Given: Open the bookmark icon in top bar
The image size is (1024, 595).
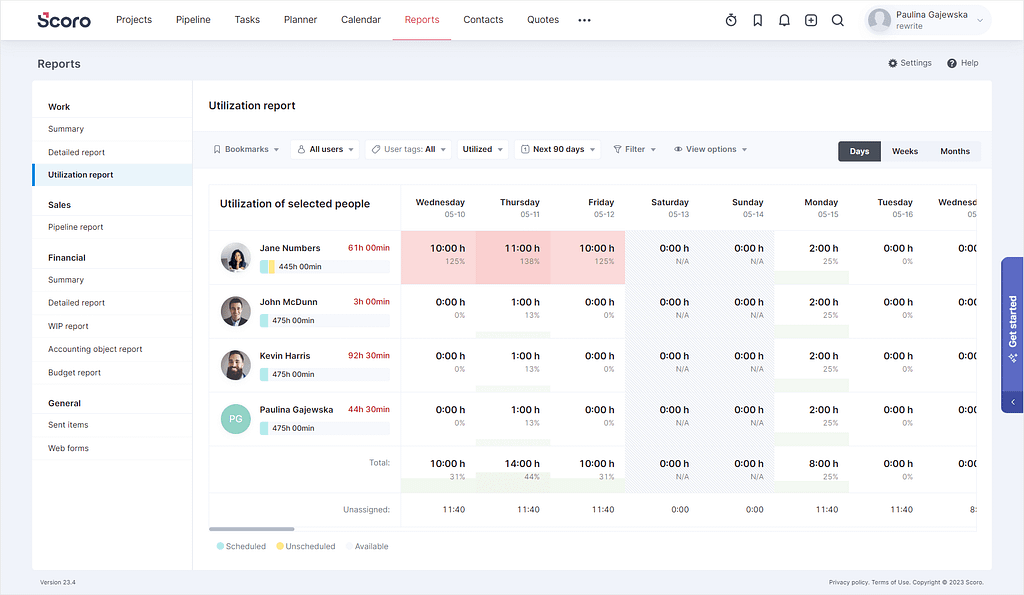Looking at the screenshot, I should tap(758, 20).
